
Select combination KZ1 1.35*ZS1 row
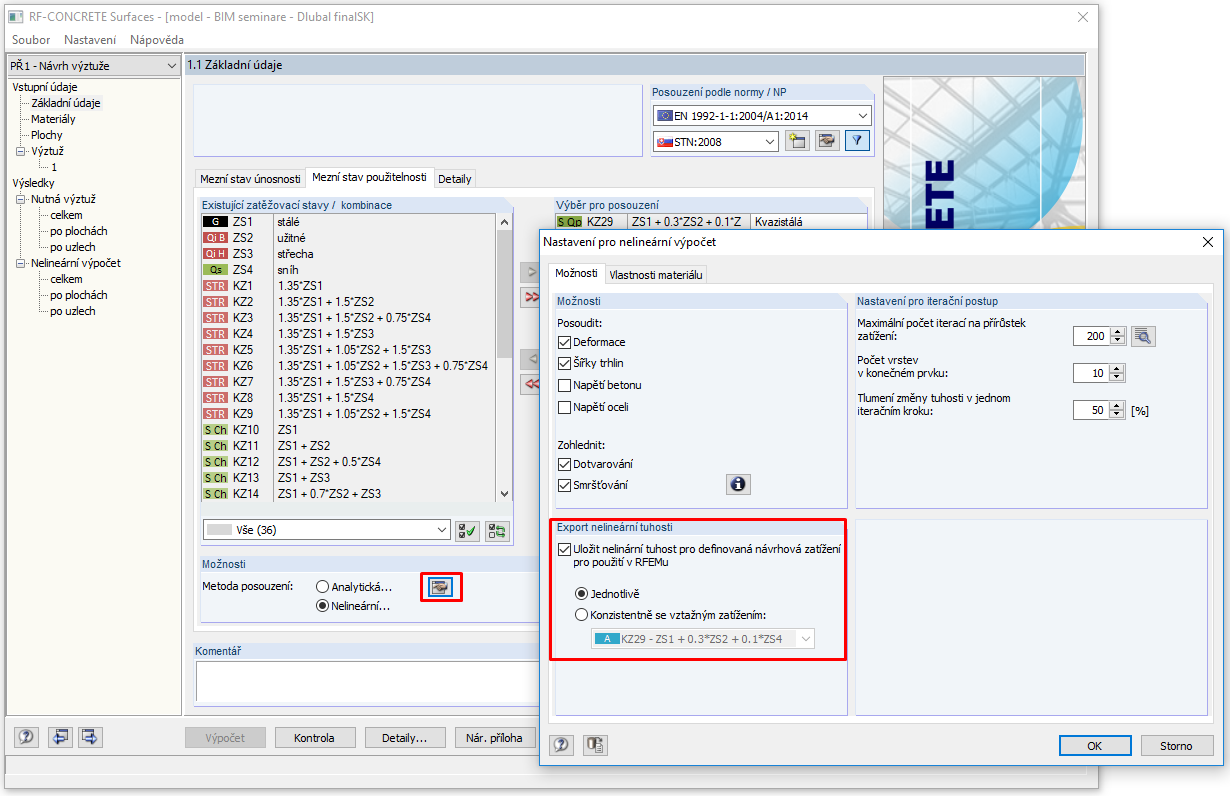tap(348, 286)
